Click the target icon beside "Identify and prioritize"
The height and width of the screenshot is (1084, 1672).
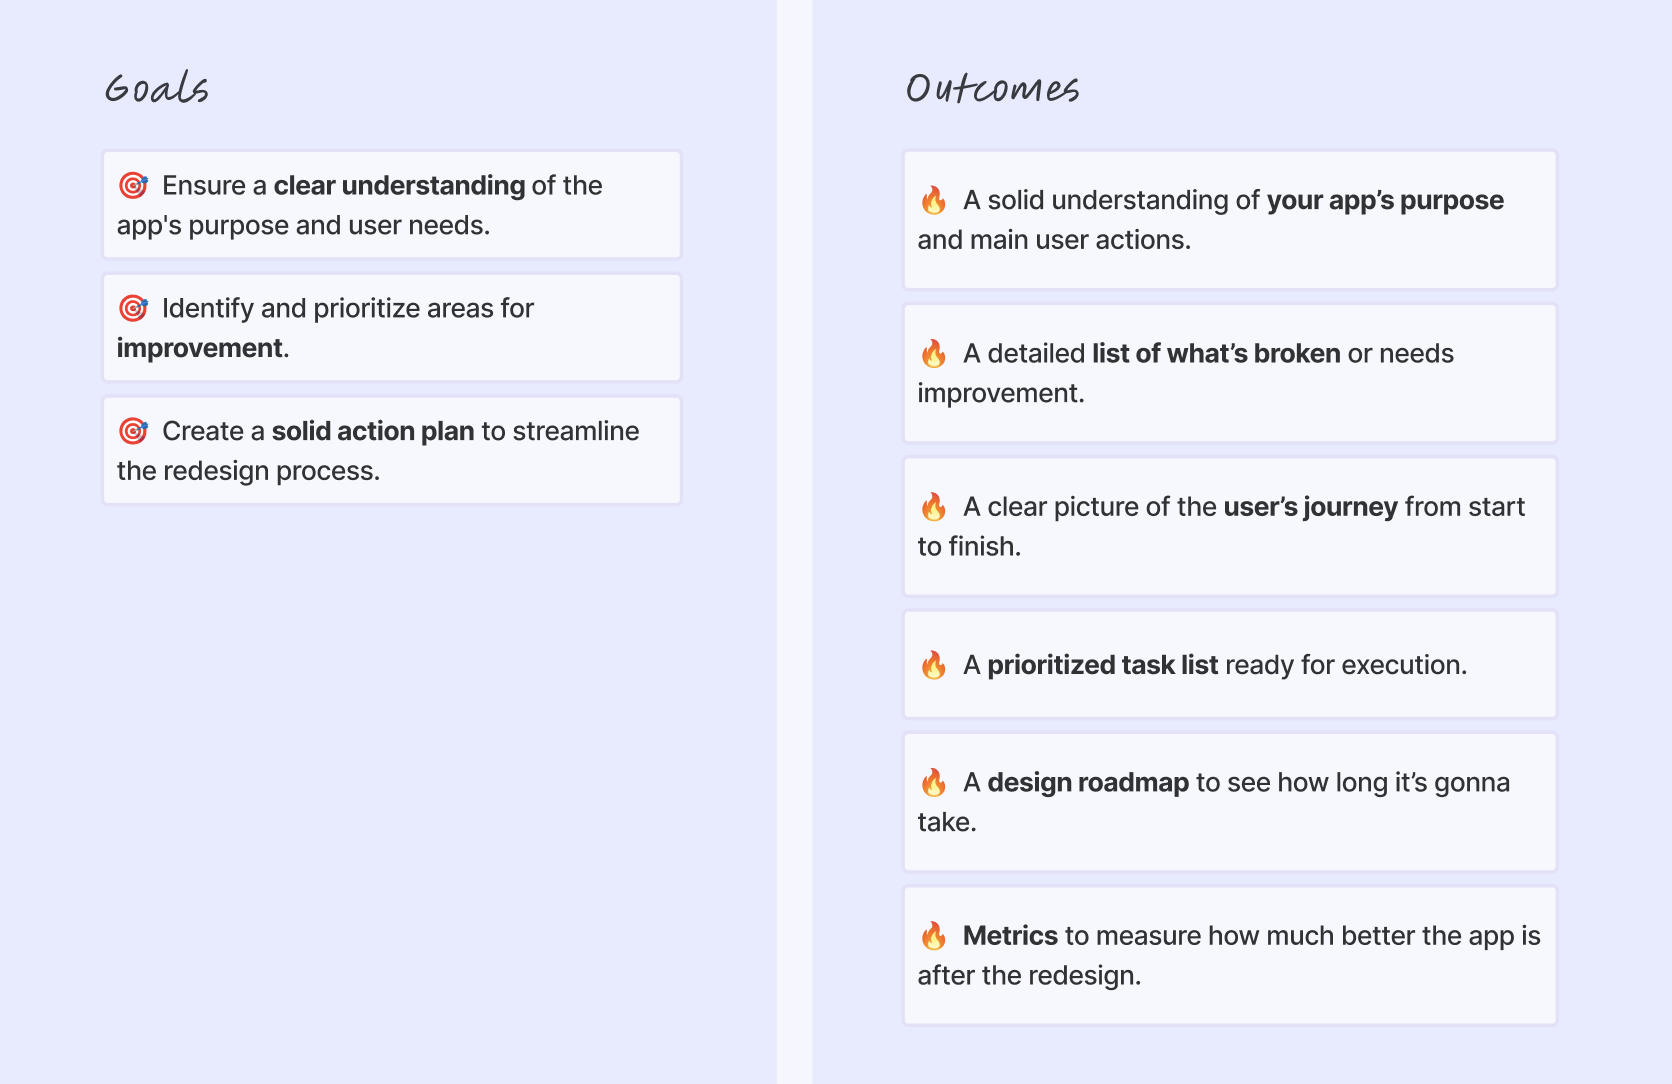pos(133,308)
